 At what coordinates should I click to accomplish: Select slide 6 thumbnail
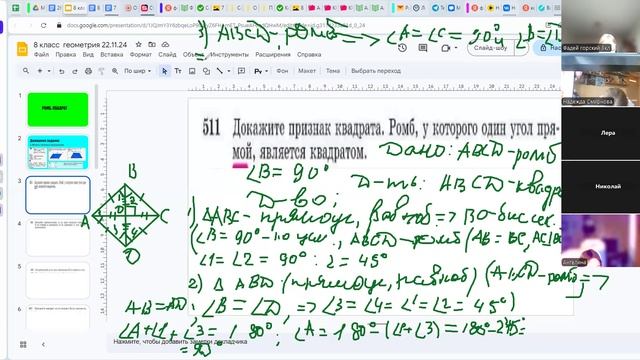pyautogui.click(x=58, y=318)
